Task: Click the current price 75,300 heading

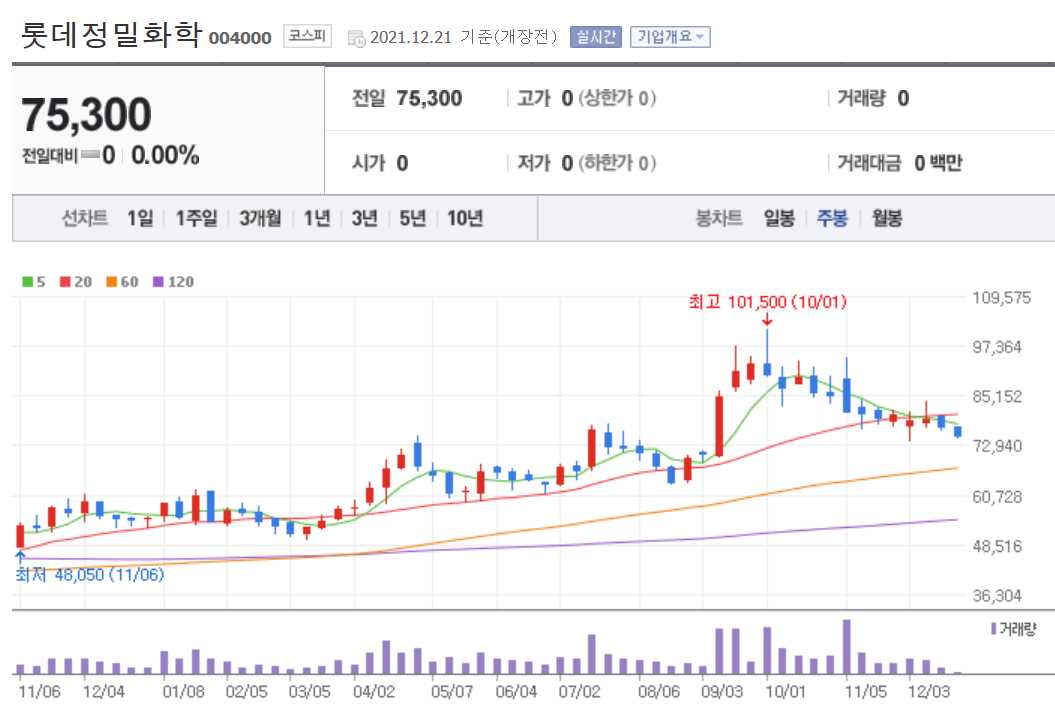Action: pos(86,114)
